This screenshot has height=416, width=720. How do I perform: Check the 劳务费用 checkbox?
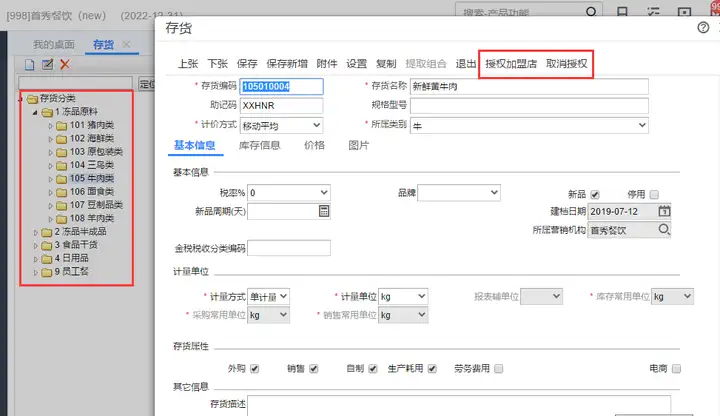(x=499, y=369)
